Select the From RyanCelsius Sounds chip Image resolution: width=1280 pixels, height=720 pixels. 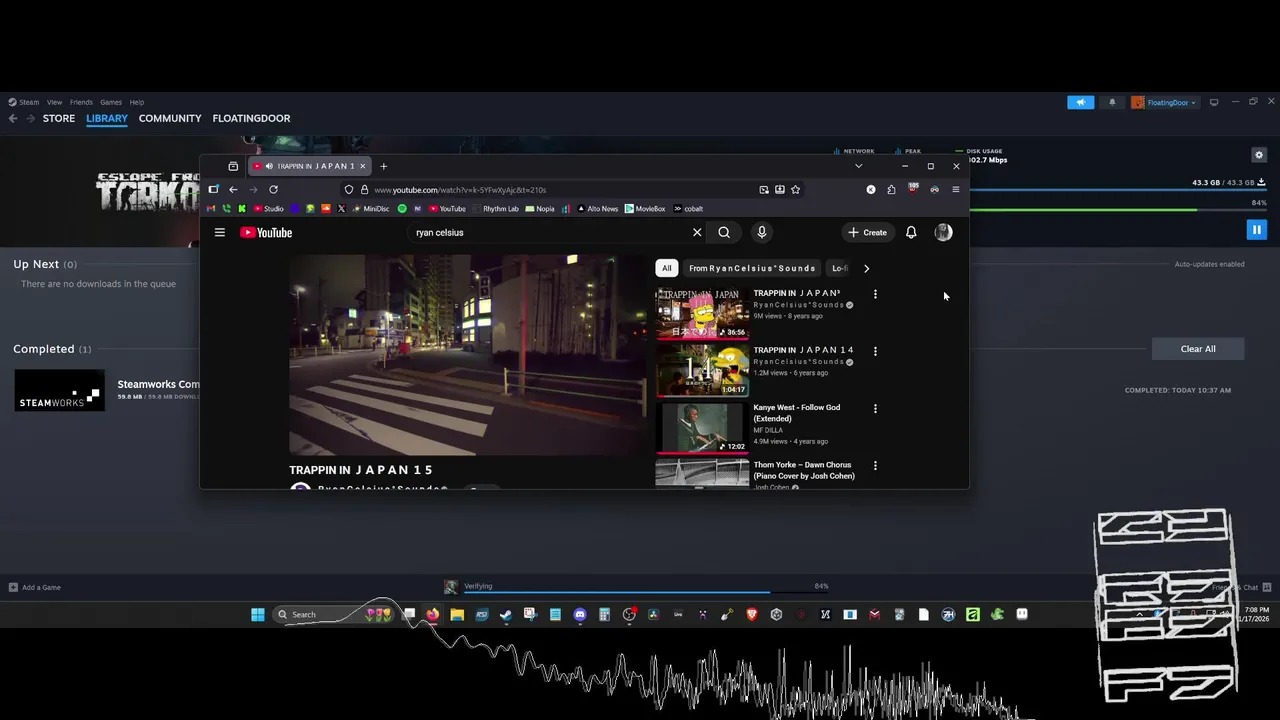point(752,268)
